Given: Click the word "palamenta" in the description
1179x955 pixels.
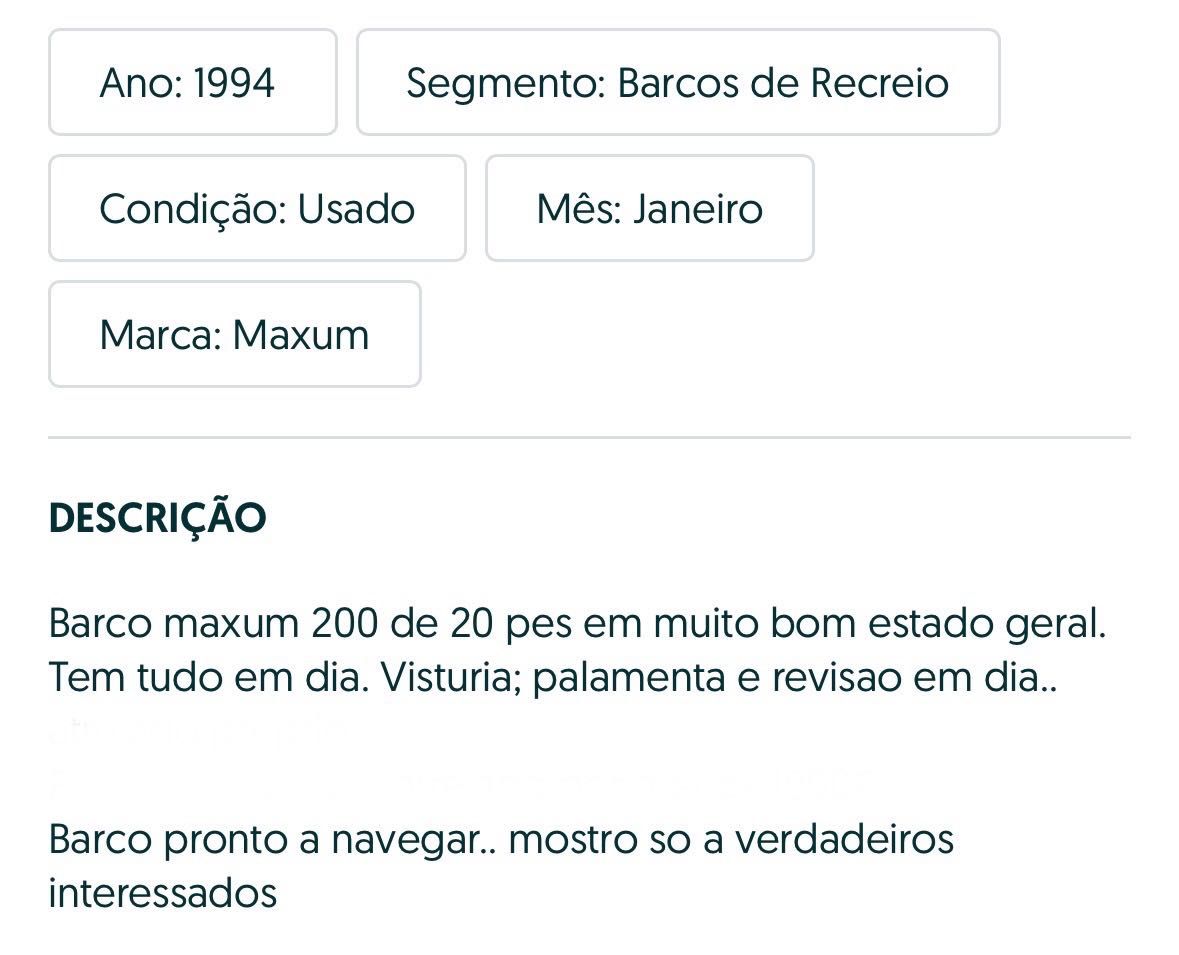Looking at the screenshot, I should click(x=629, y=678).
